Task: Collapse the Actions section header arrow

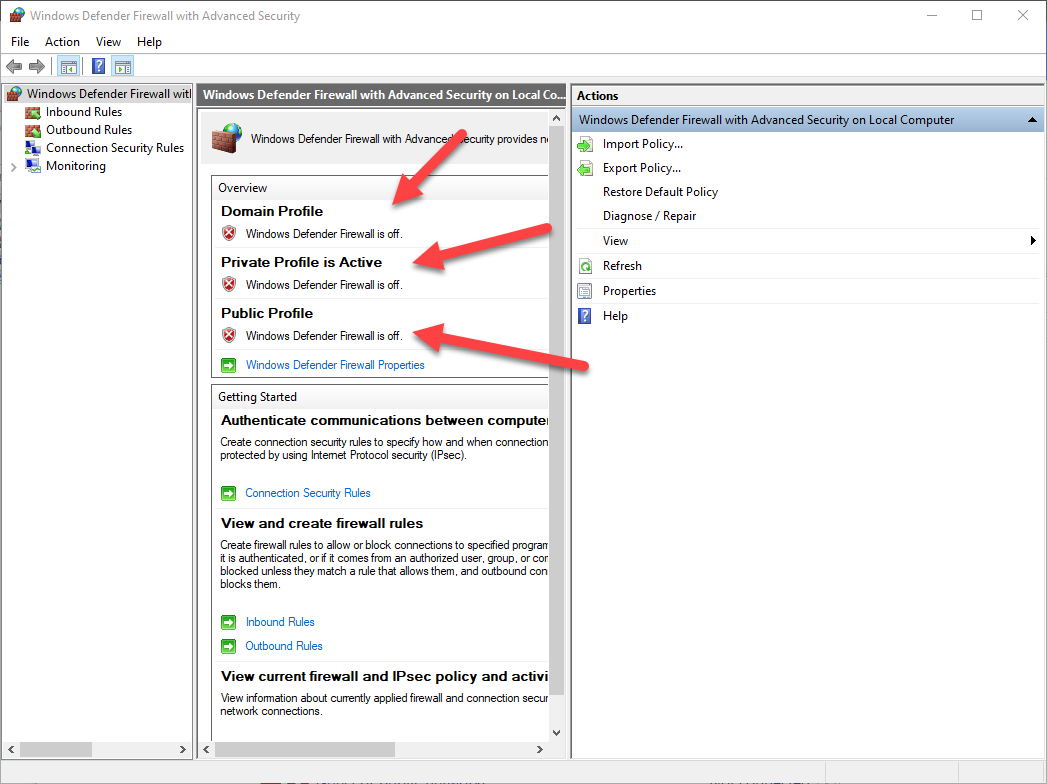Action: 1032,120
